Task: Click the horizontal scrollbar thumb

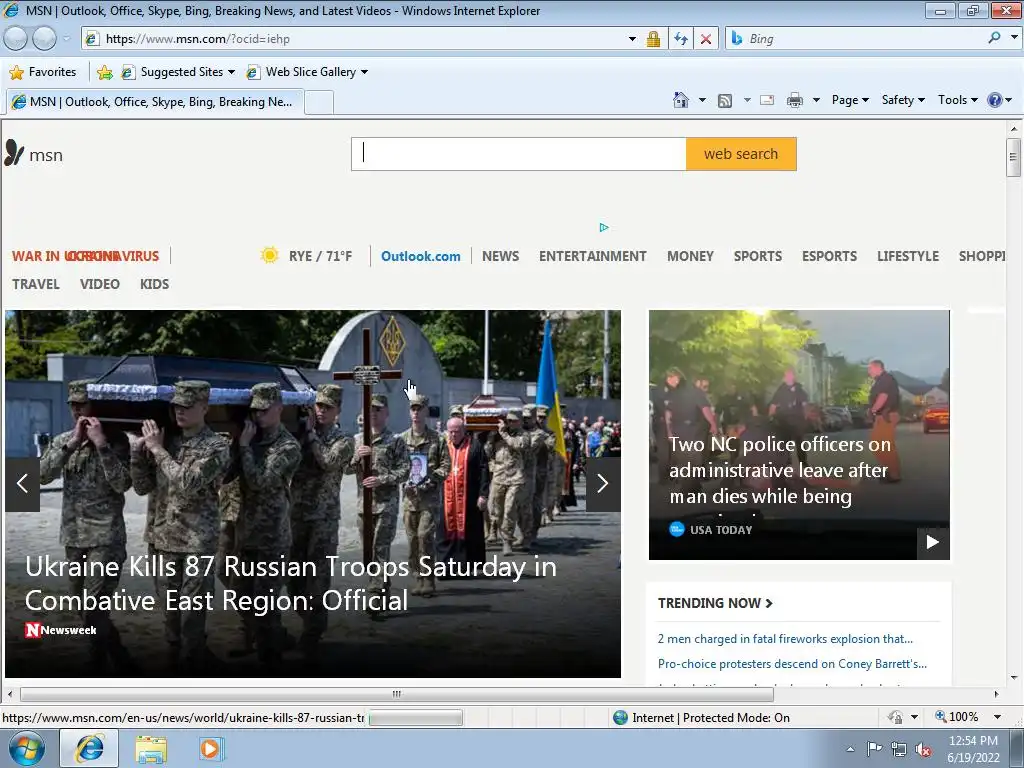Action: tap(396, 694)
